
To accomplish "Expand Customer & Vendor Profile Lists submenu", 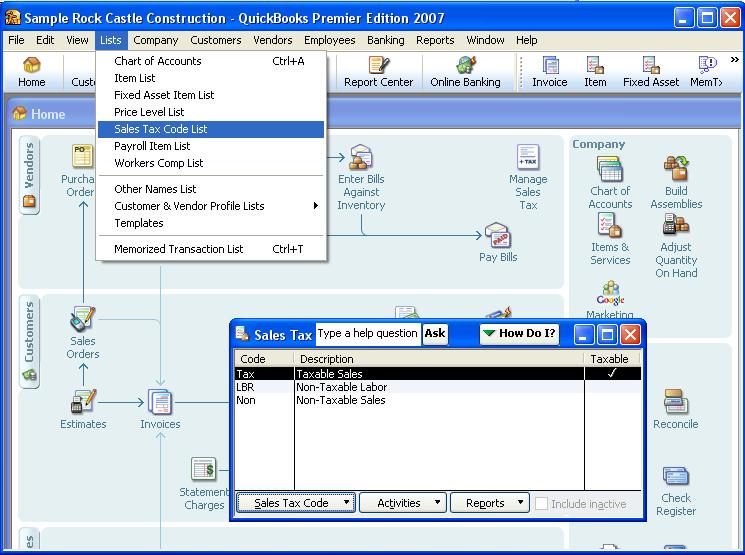I will coord(189,206).
